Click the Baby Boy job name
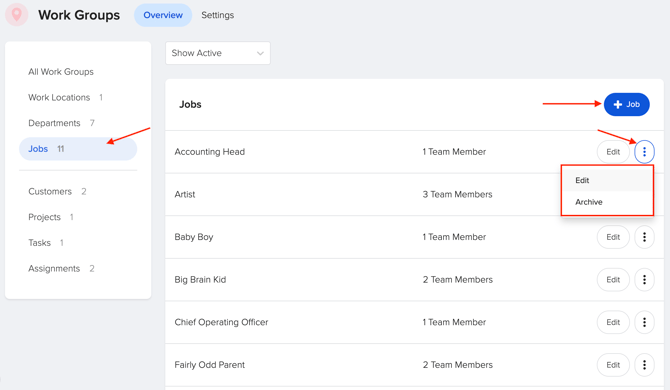The height and width of the screenshot is (390, 670). point(194,237)
